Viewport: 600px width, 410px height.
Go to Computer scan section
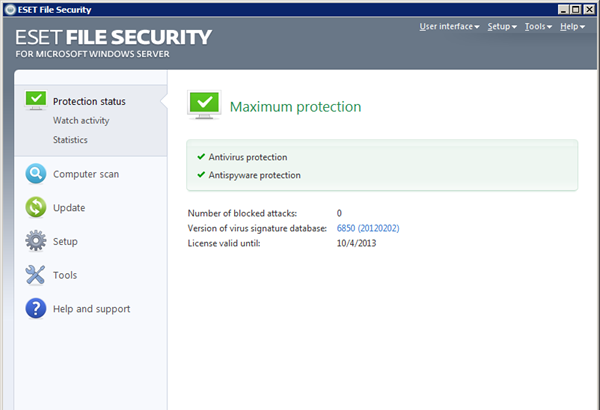[86, 174]
